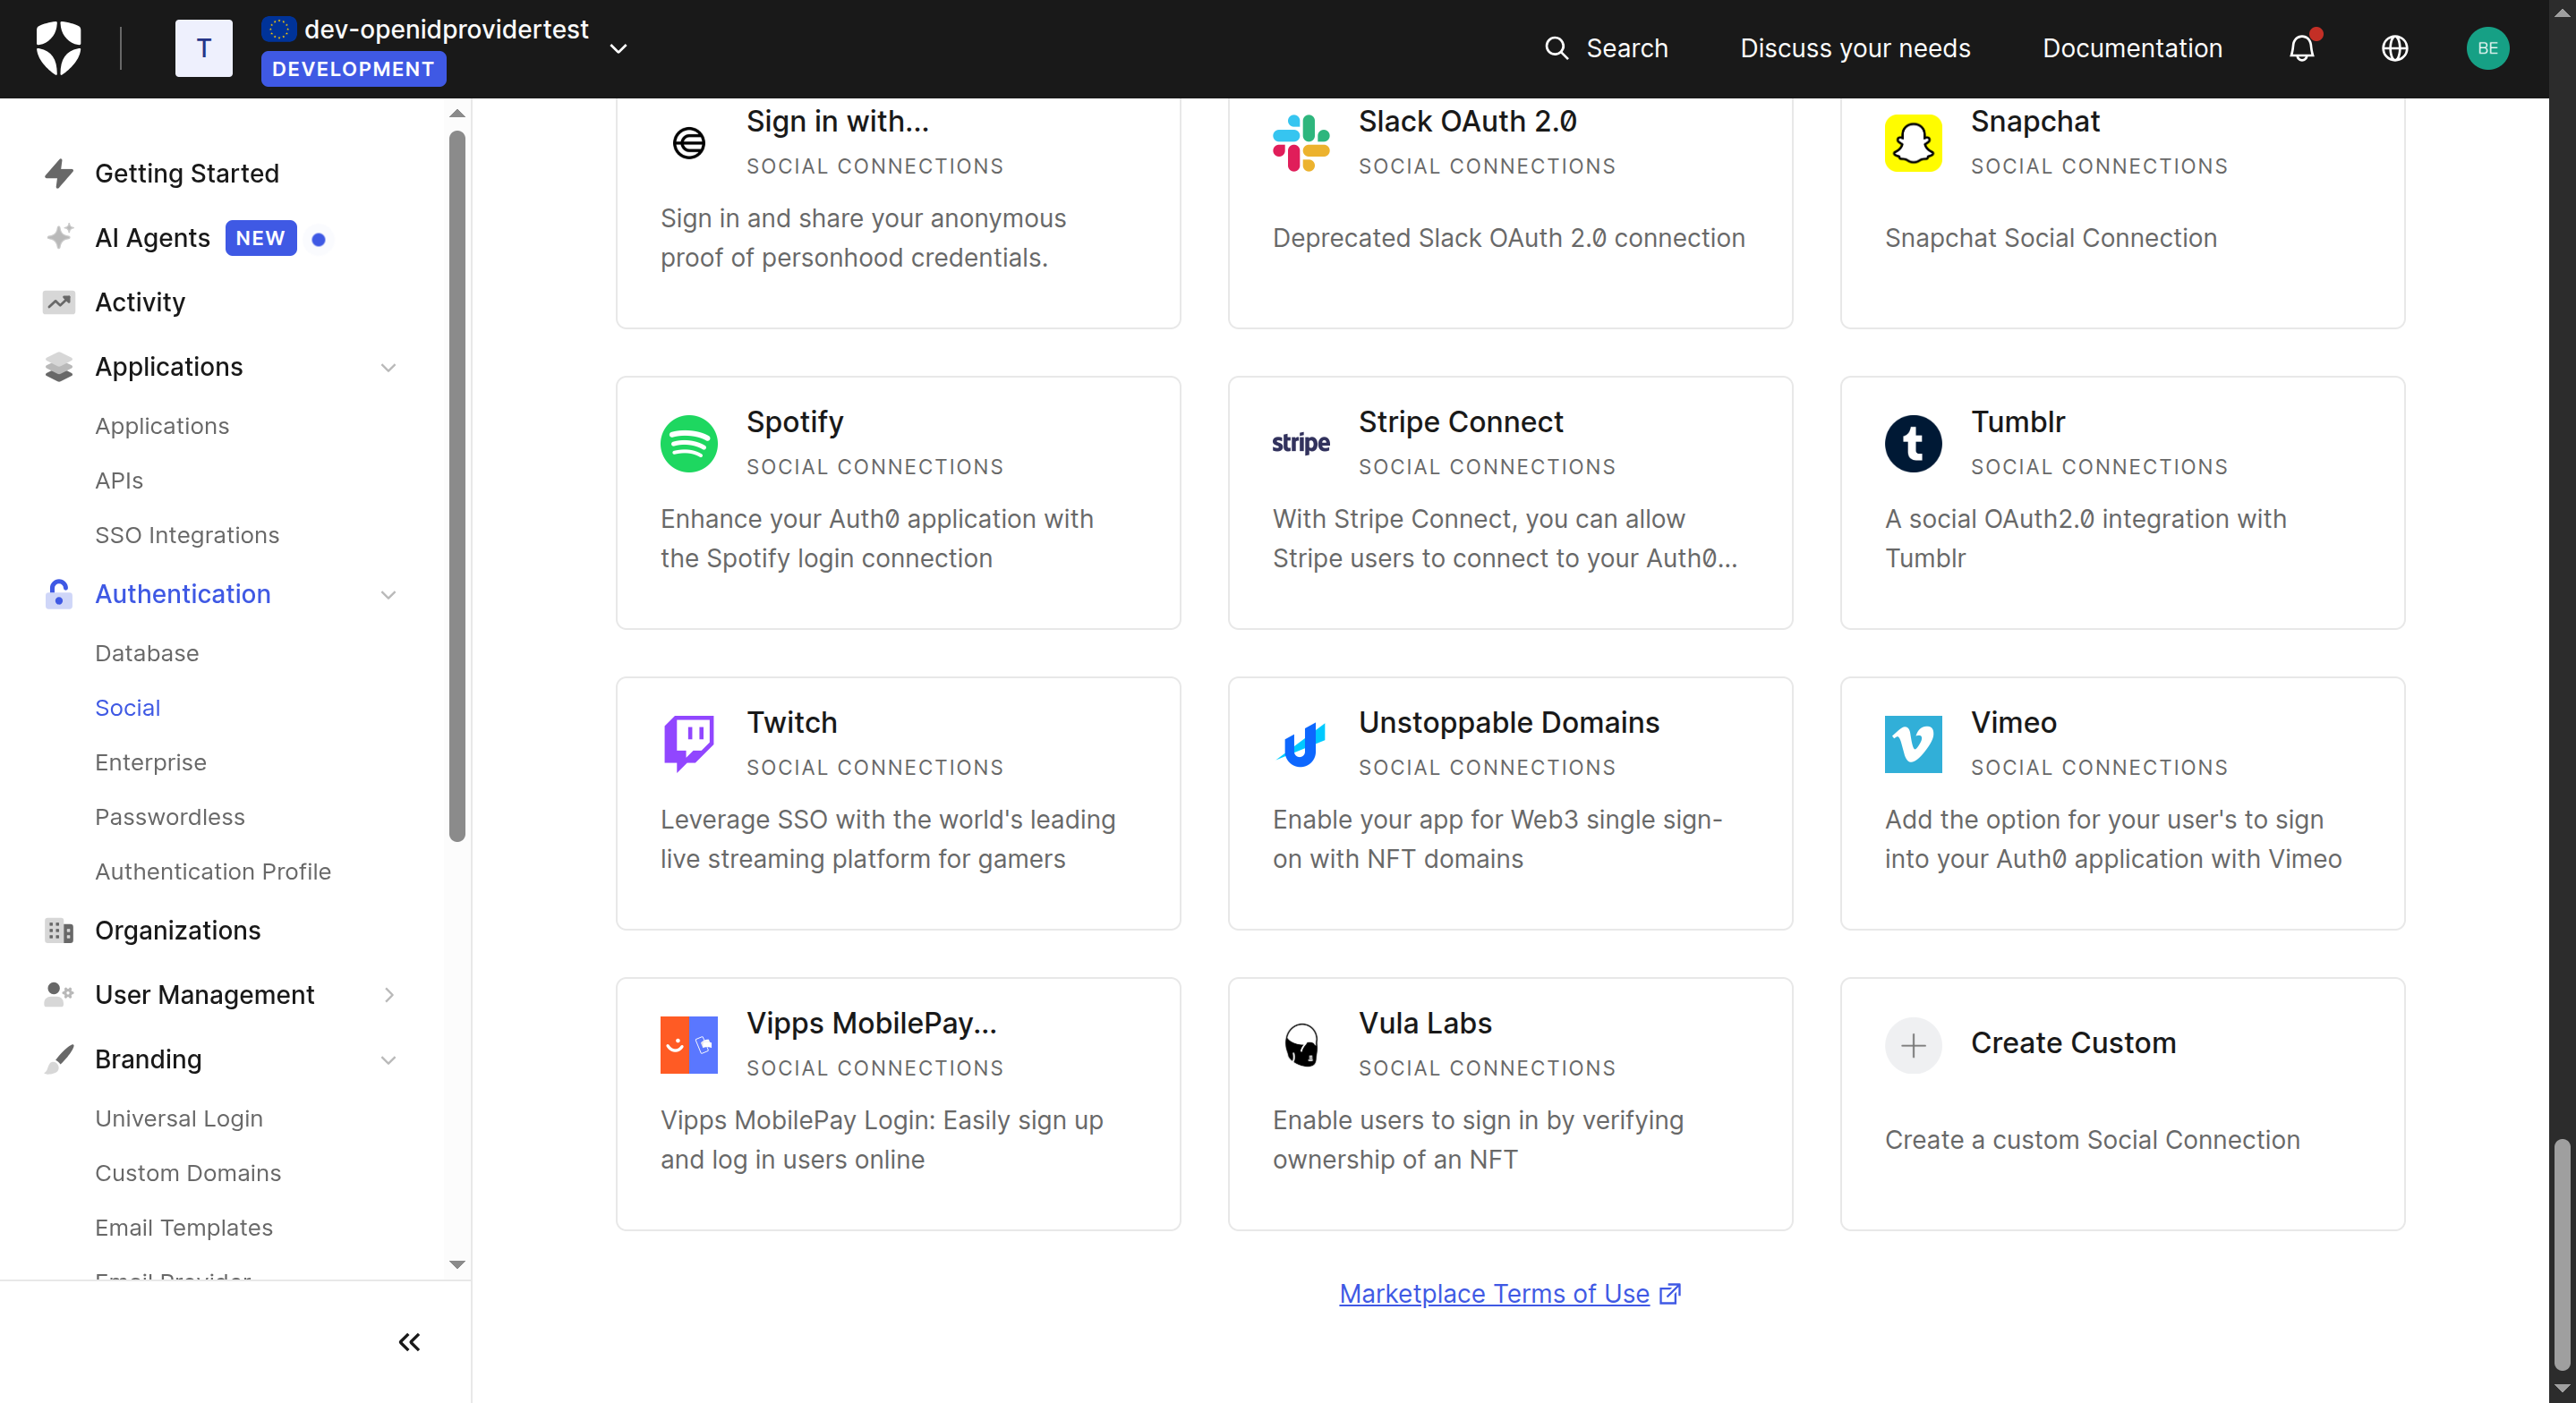
Task: Expand the User Management section
Action: [388, 994]
